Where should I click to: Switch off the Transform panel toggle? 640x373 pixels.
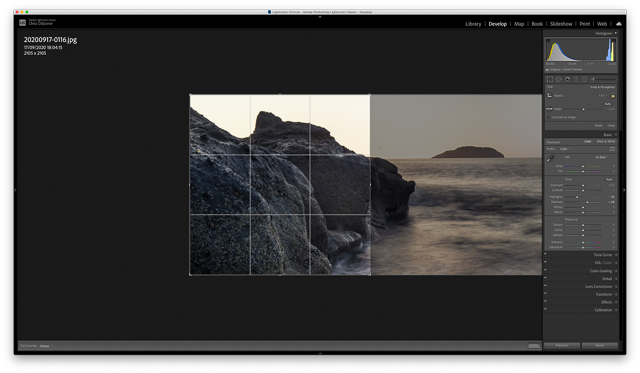(x=545, y=293)
